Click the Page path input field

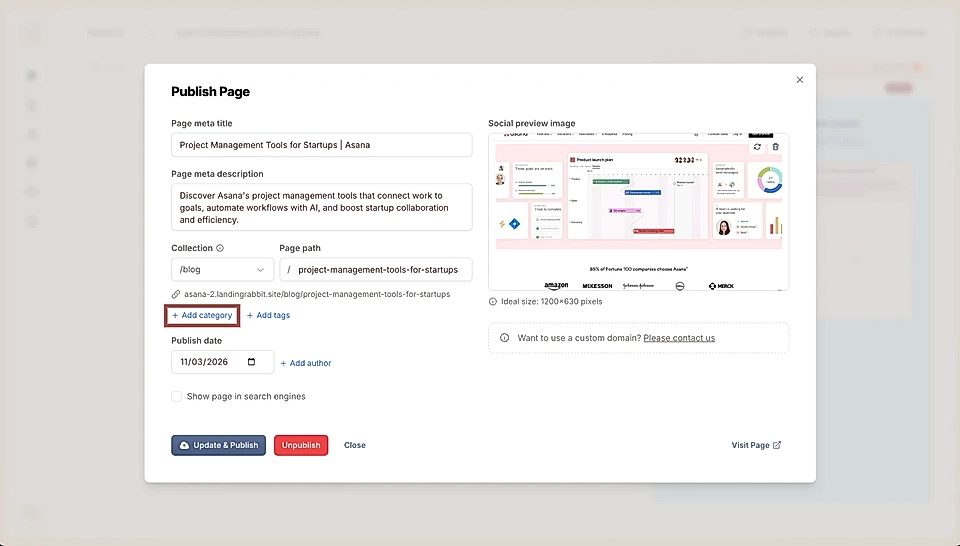[x=376, y=269]
